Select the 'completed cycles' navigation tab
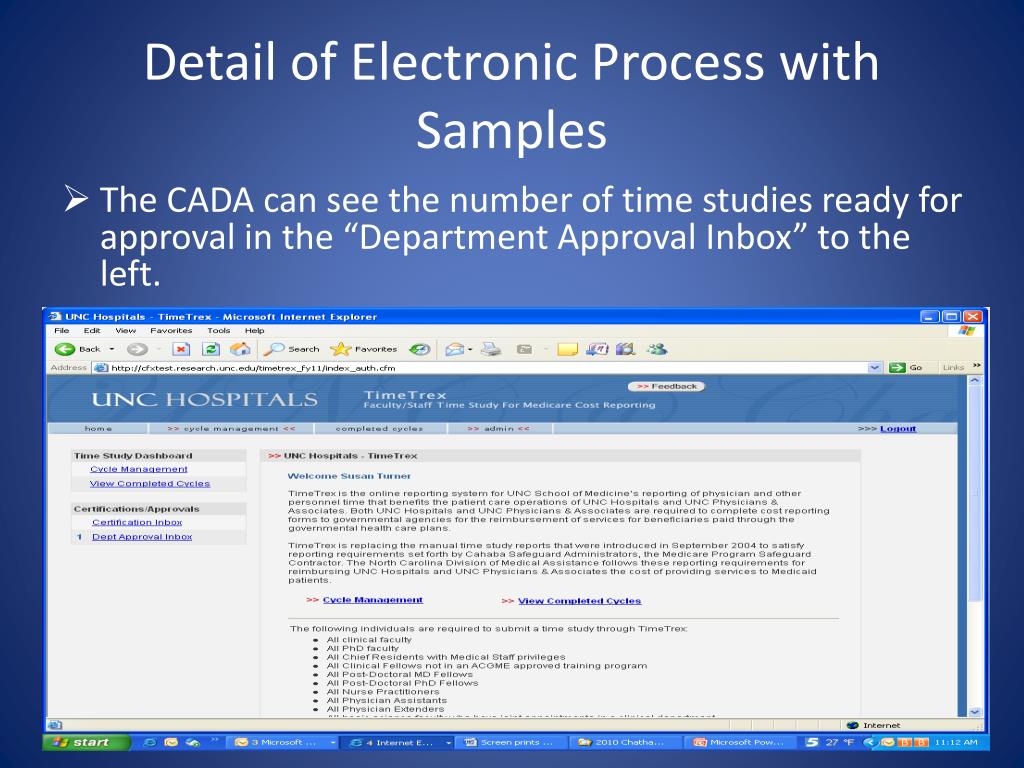1024x768 pixels. tap(379, 428)
